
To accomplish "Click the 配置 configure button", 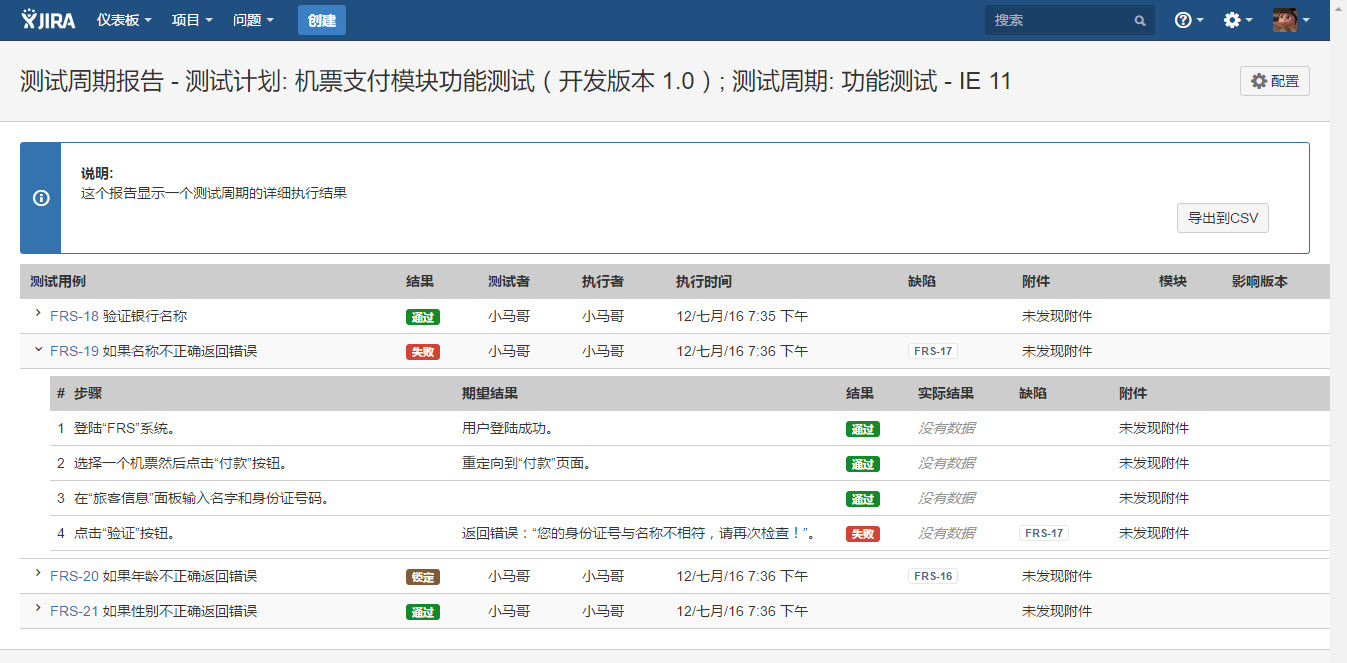I will (x=1275, y=81).
